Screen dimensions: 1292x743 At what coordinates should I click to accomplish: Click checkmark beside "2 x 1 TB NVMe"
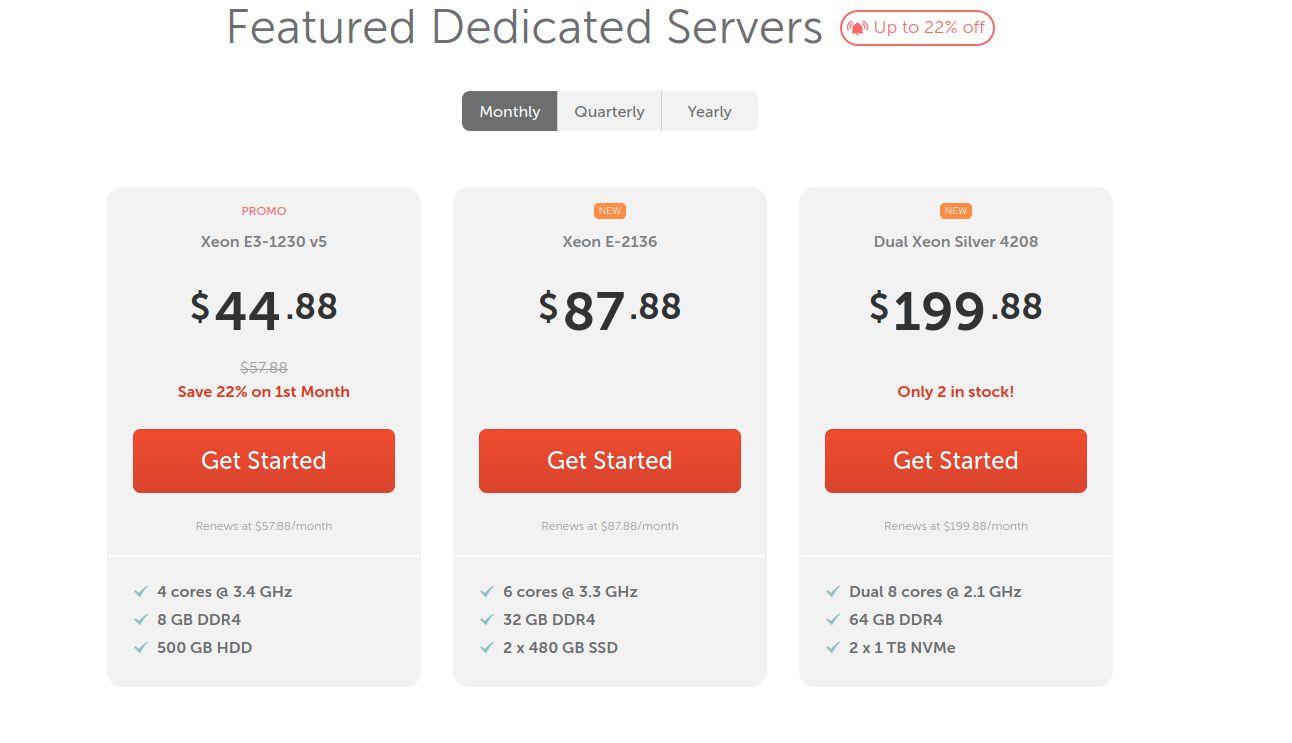(x=833, y=647)
